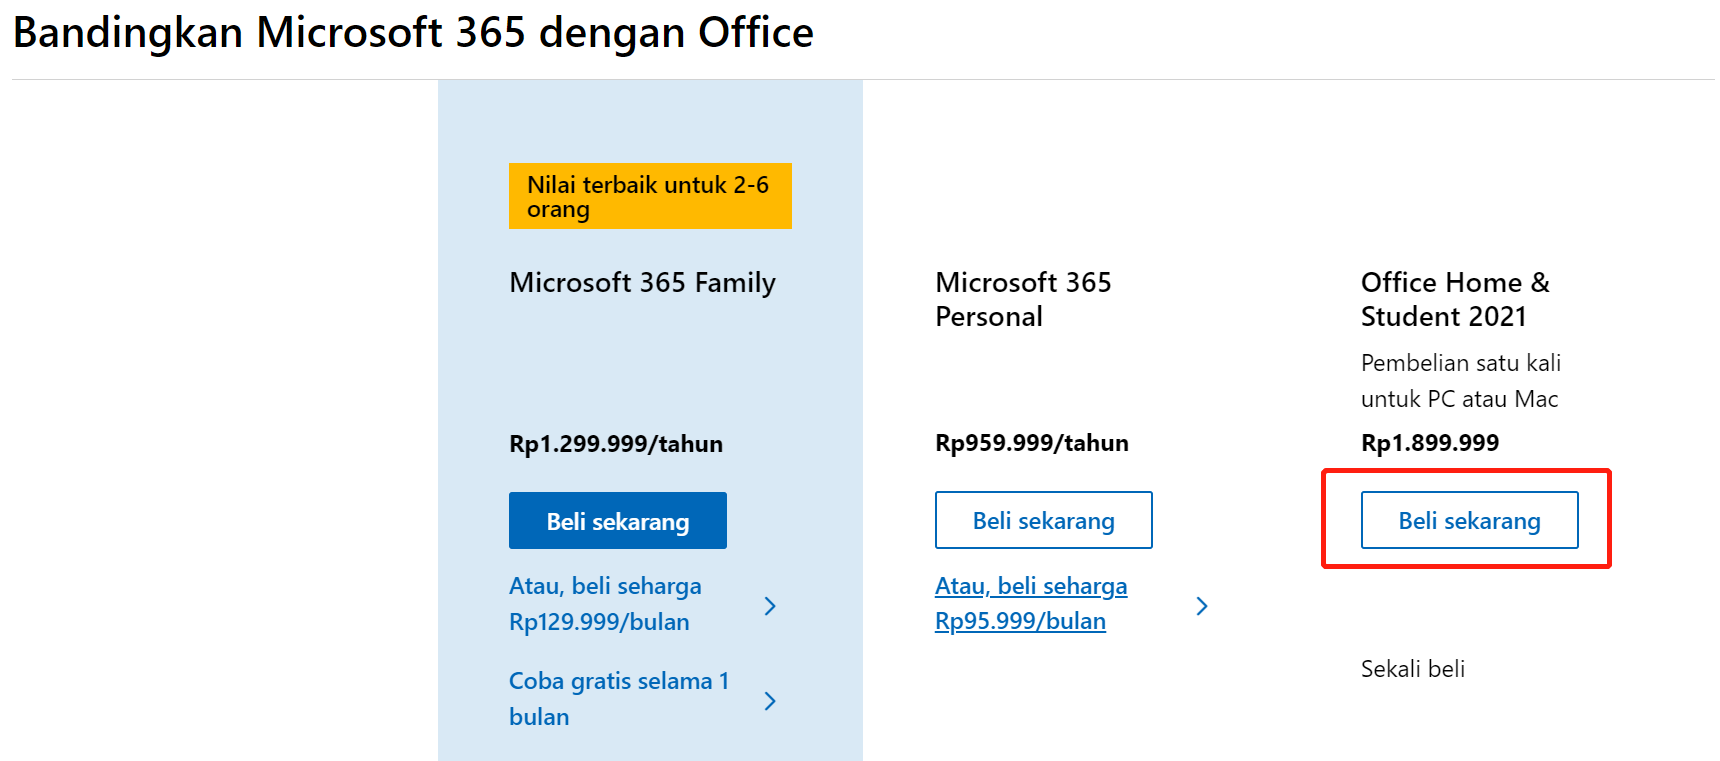This screenshot has width=1720, height=761.
Task: Select the Microsoft 365 Family heading
Action: tap(642, 283)
